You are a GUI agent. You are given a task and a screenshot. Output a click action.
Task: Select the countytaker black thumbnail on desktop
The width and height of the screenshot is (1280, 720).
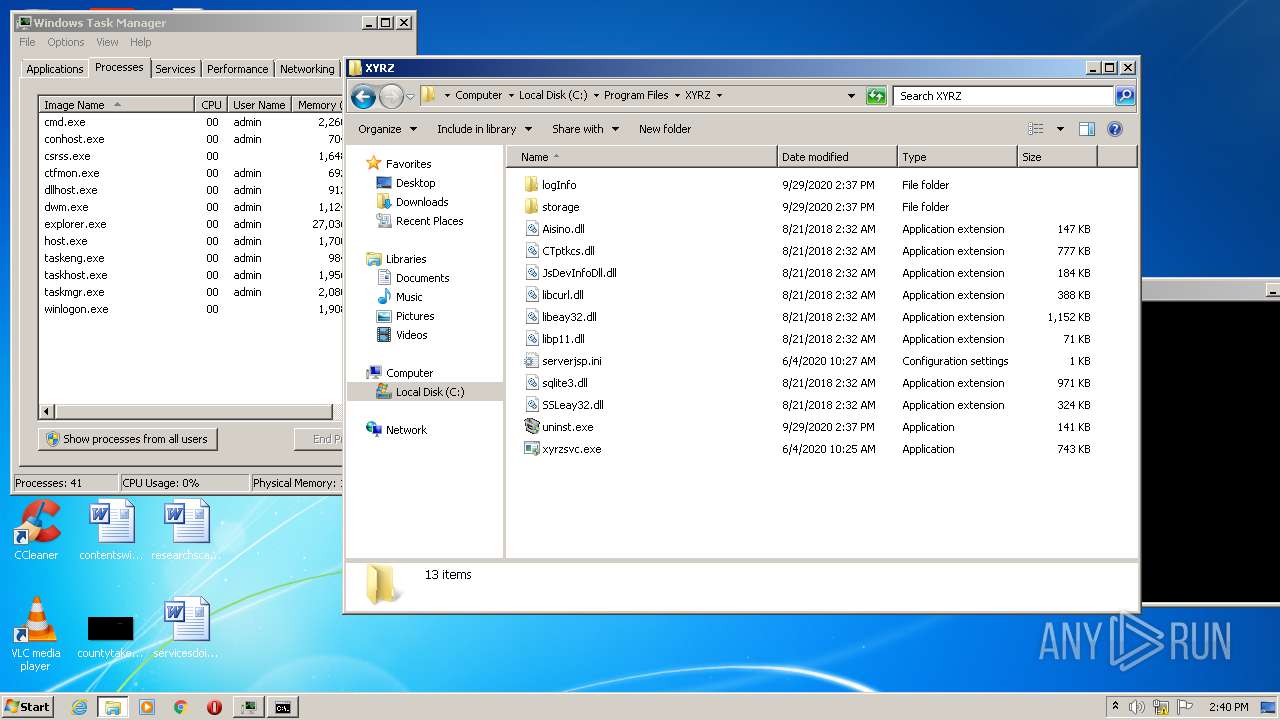point(111,629)
